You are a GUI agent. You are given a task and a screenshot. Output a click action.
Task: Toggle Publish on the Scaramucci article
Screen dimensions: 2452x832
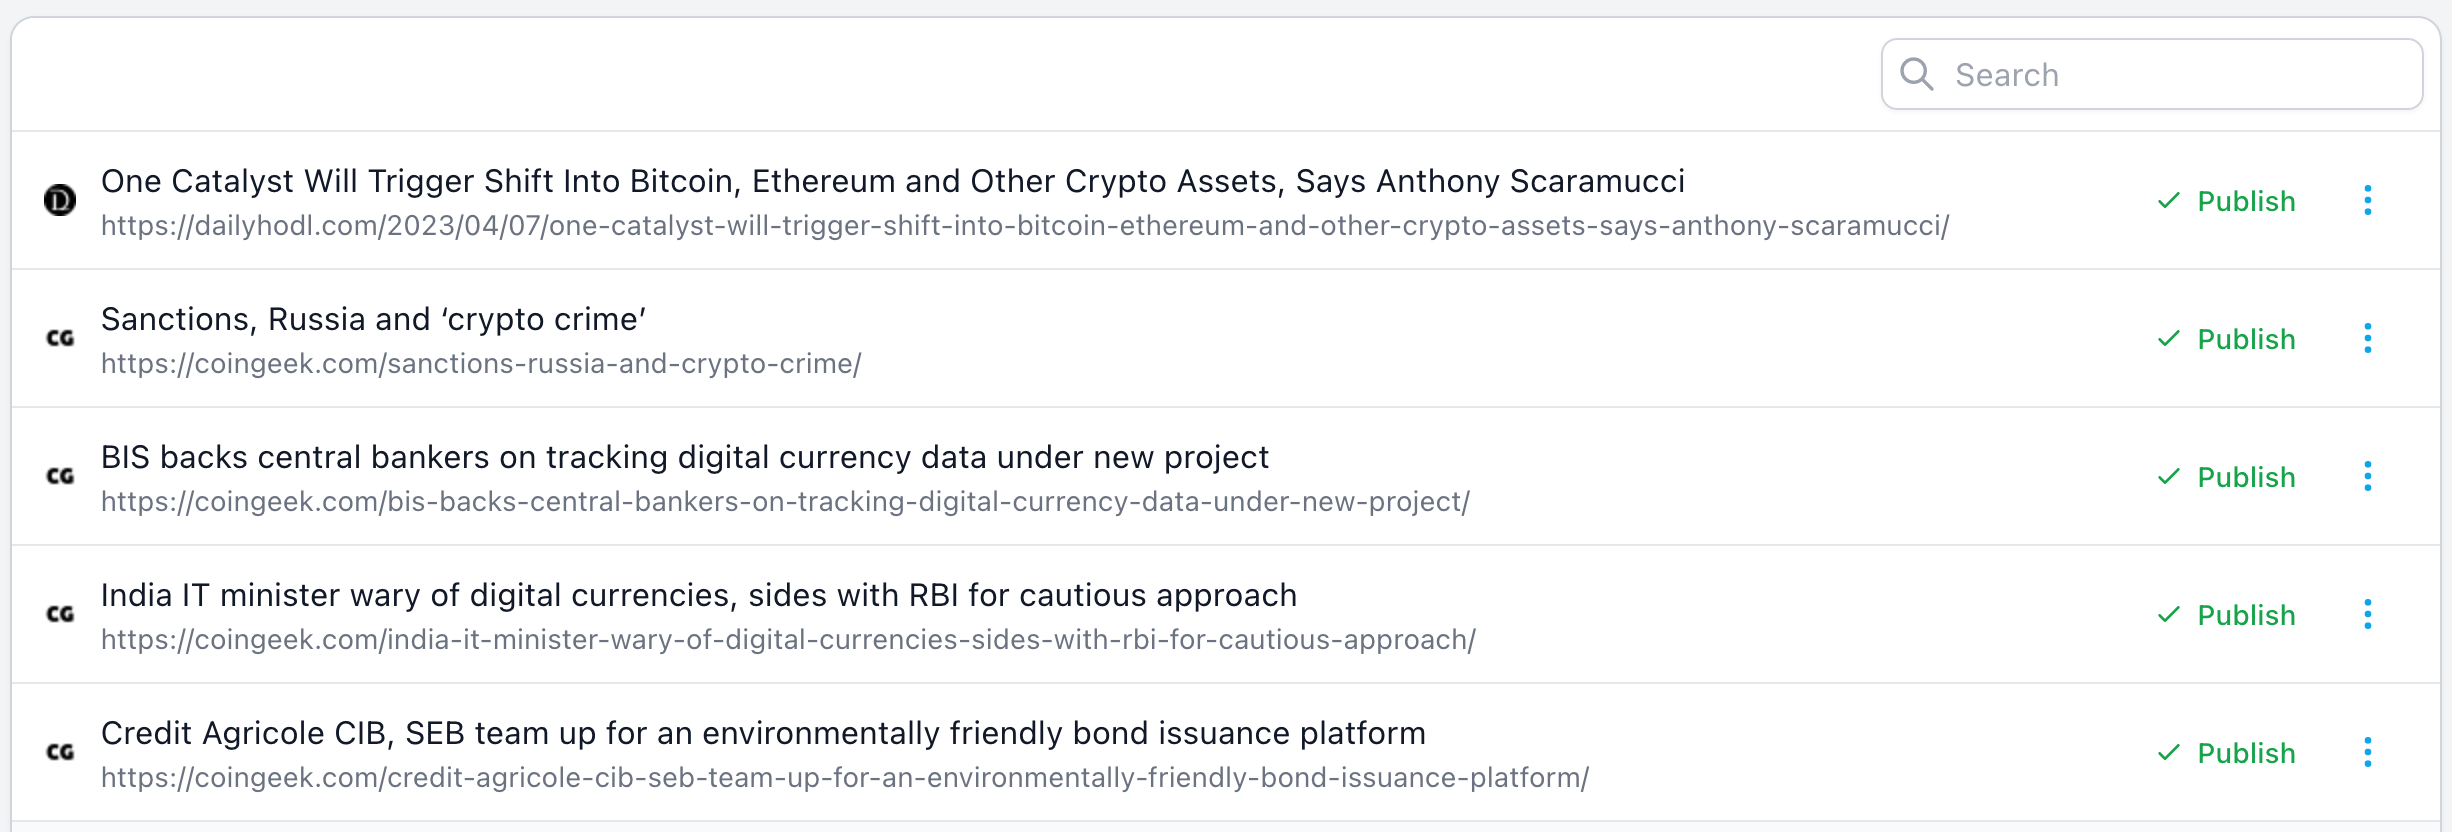click(2227, 201)
